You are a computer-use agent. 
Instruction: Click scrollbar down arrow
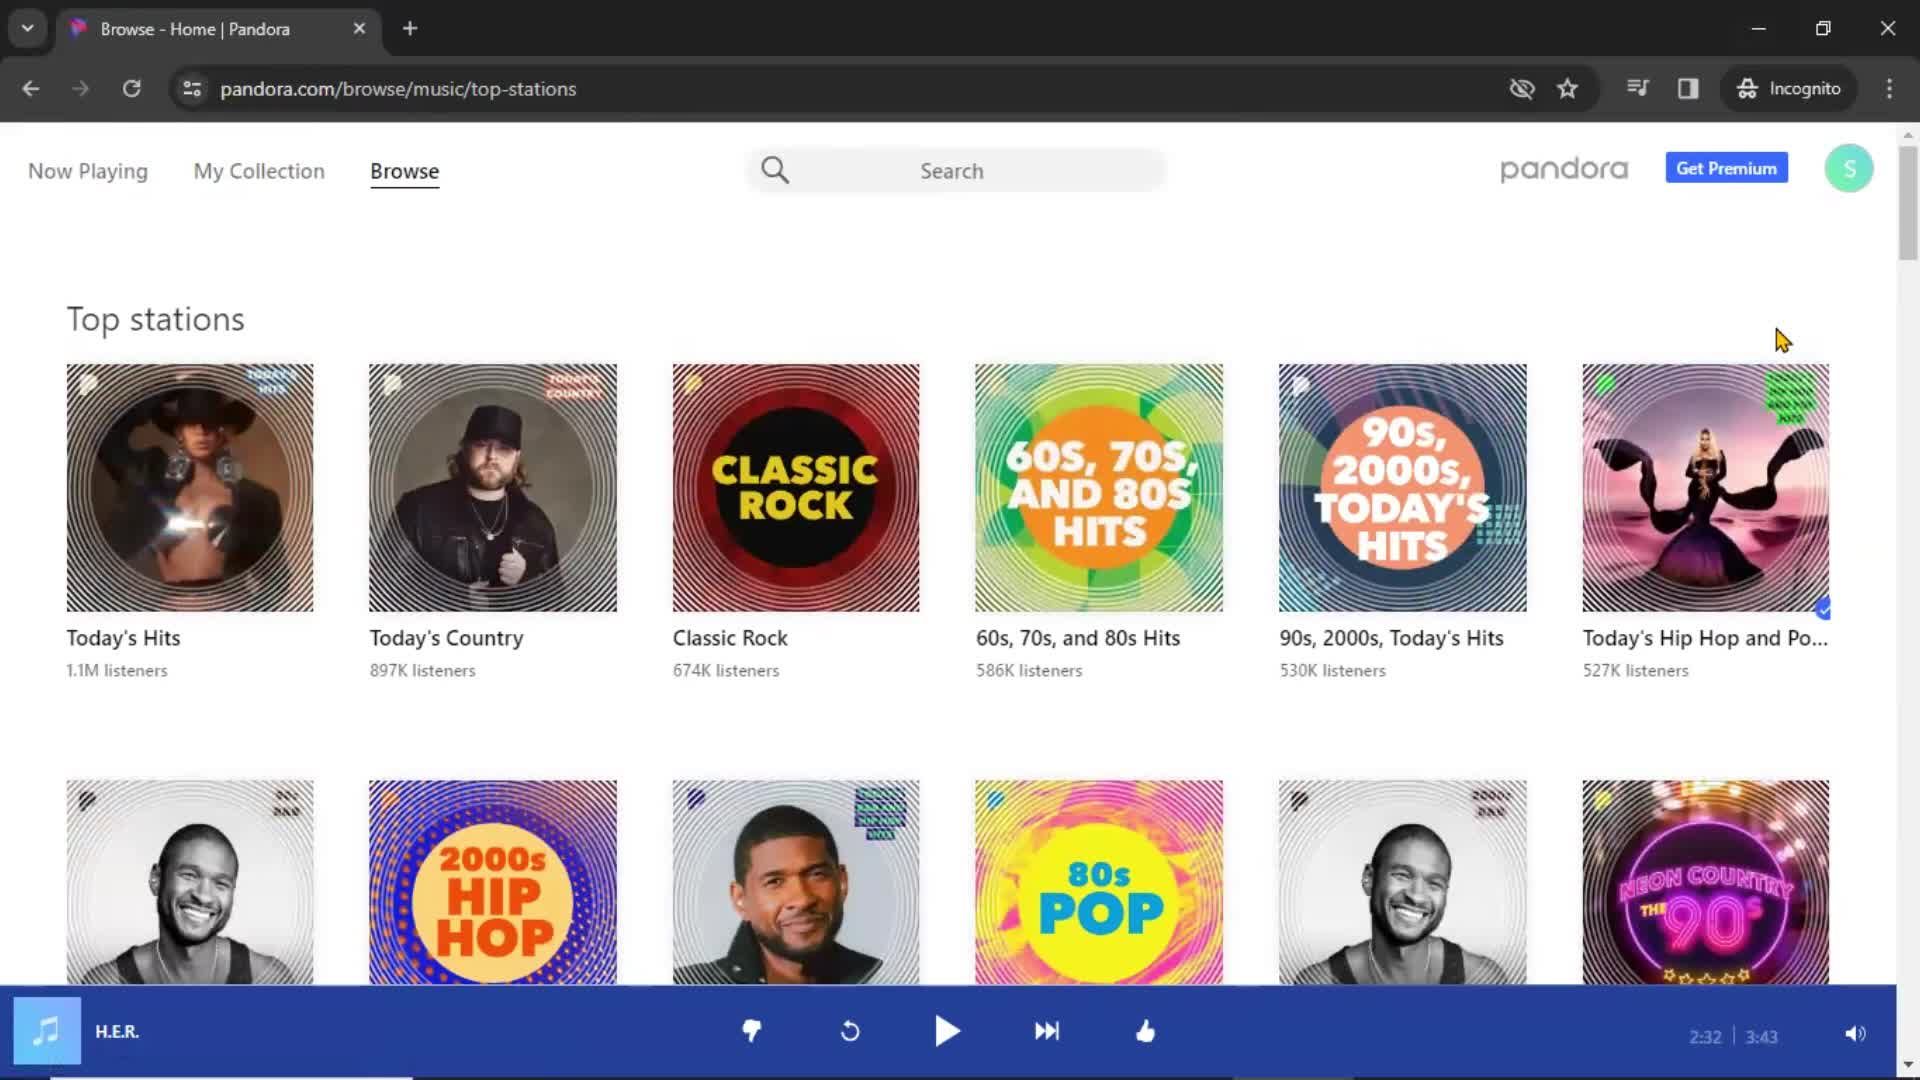tap(1908, 1064)
